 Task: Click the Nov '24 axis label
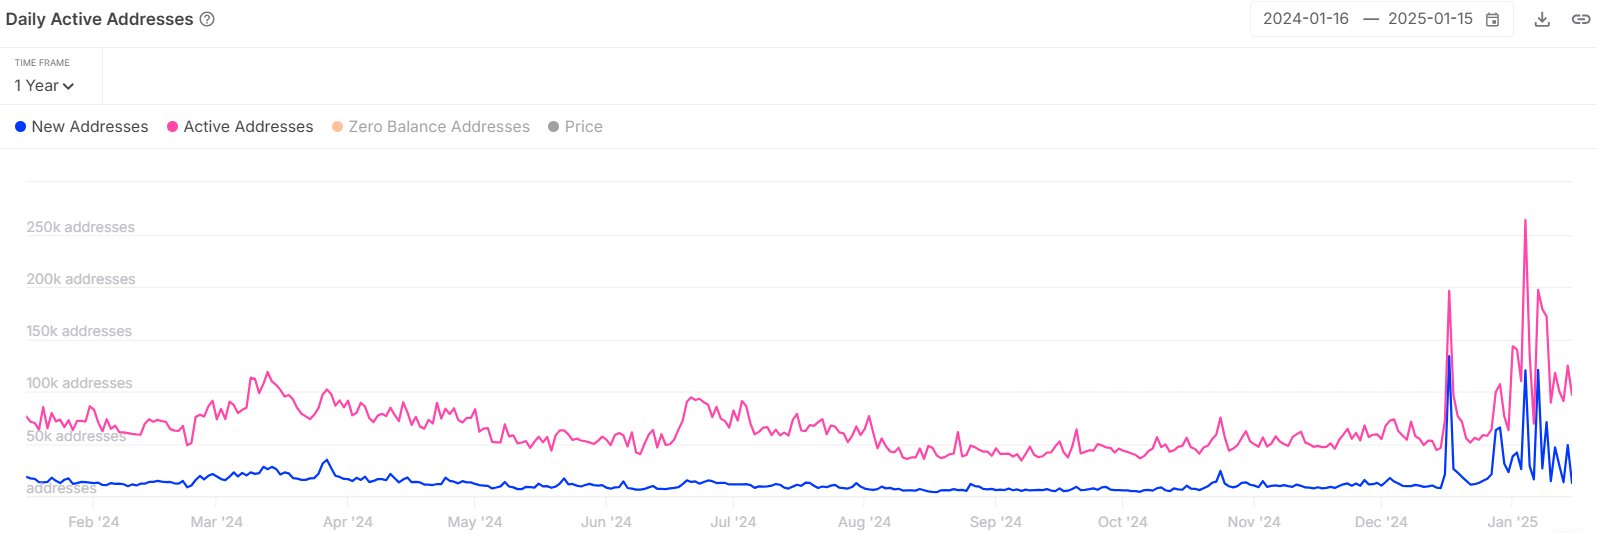coord(1253,522)
